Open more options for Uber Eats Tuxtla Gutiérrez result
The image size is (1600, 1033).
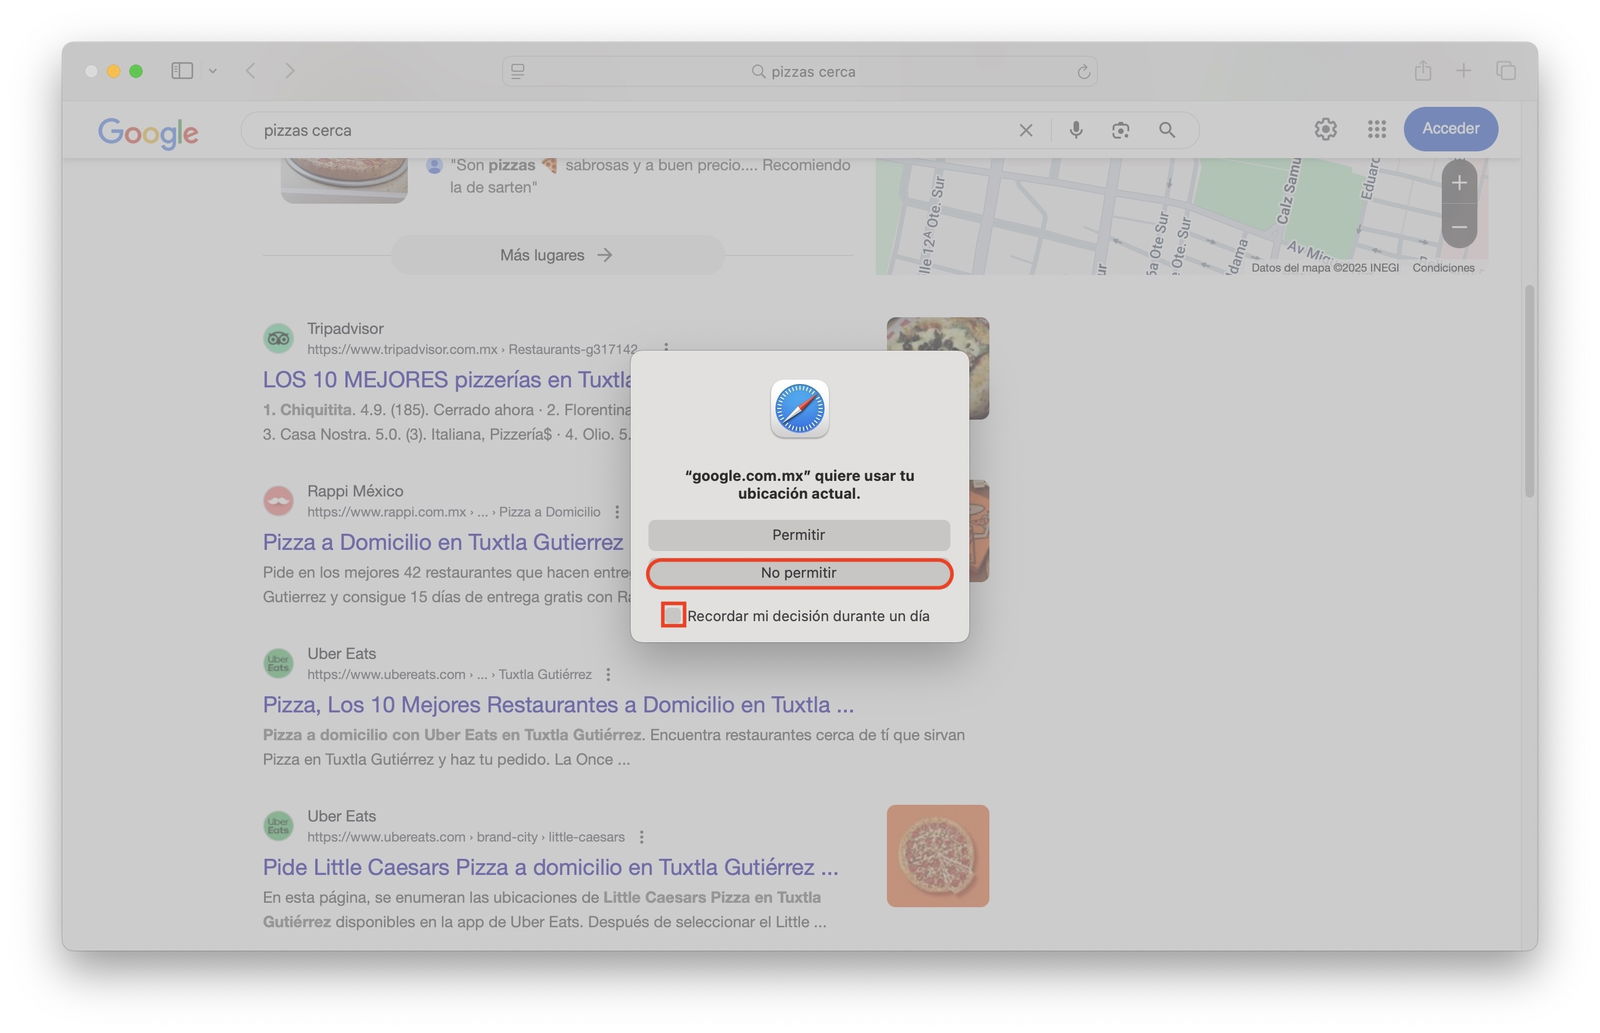click(608, 675)
